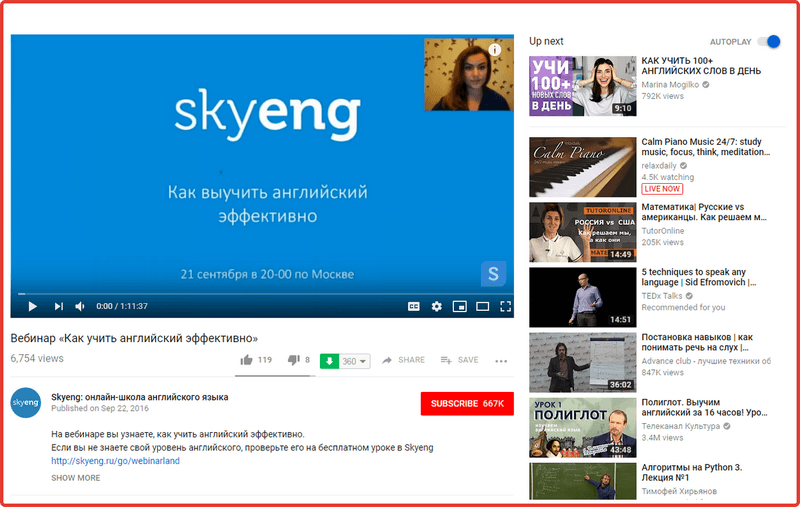Open the Полиглот lesson thumbnail
This screenshot has height=507, width=800.
[x=583, y=428]
